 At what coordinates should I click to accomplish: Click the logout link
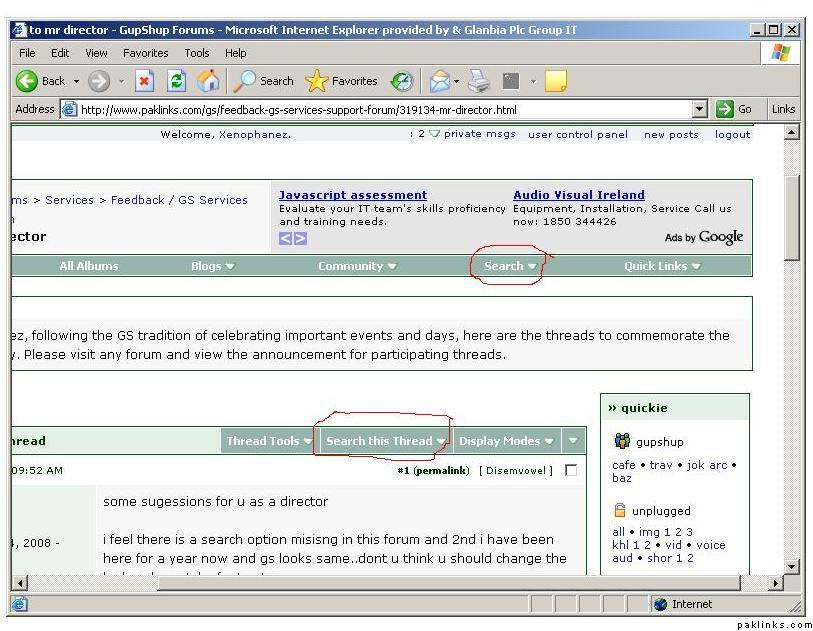point(732,134)
